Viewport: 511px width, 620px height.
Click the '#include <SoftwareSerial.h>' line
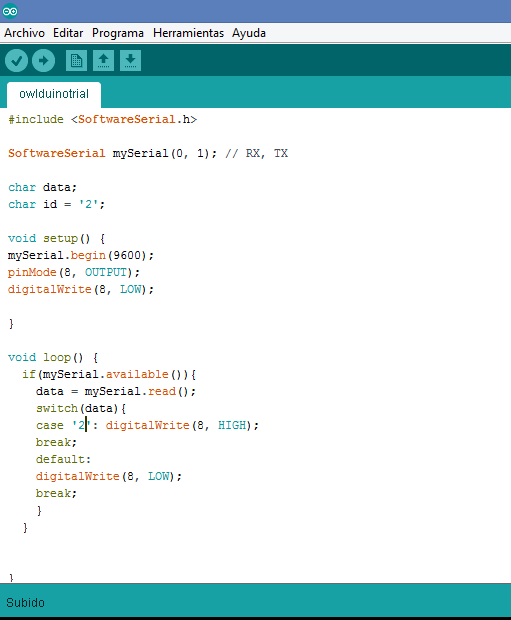point(102,119)
